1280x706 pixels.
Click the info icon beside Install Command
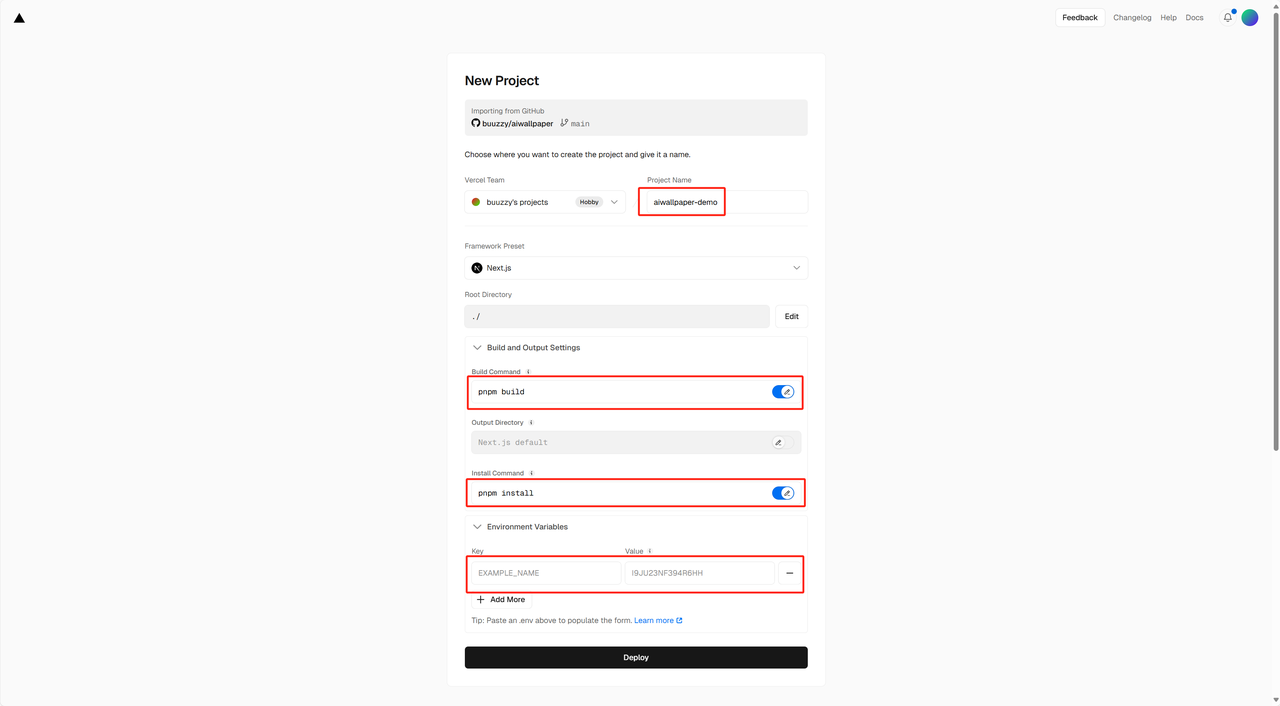click(532, 473)
